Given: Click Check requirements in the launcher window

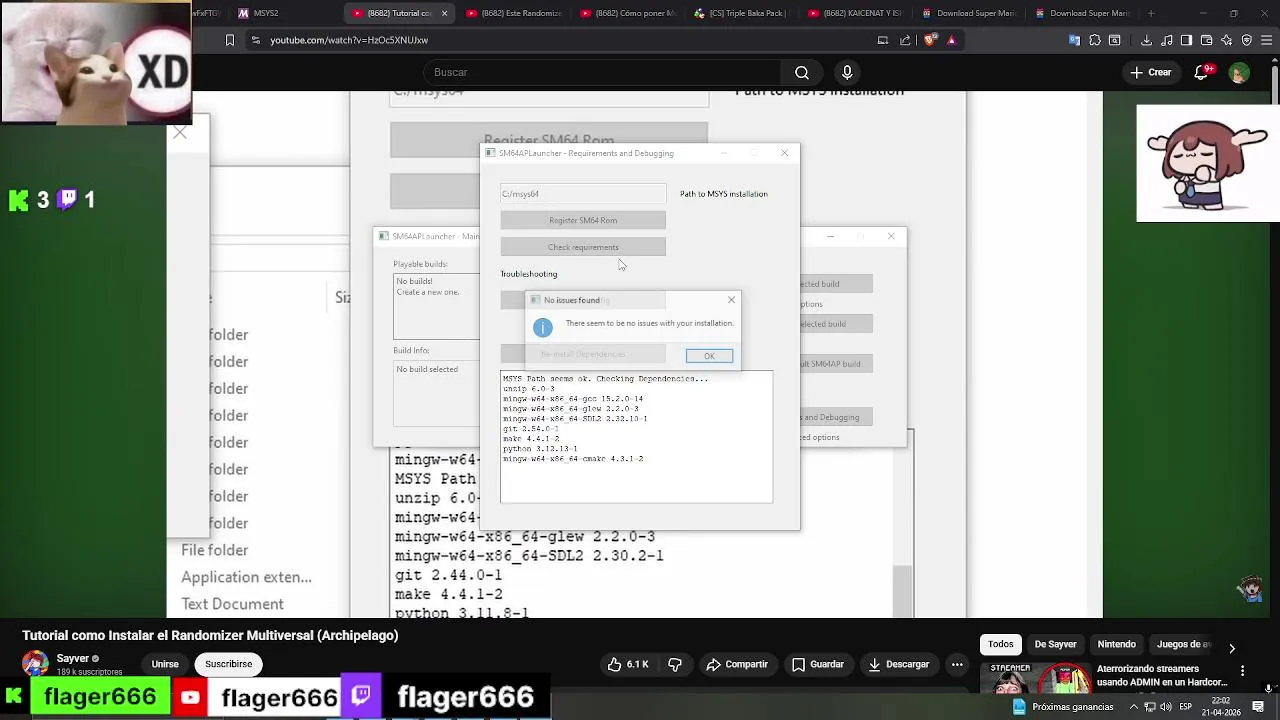Looking at the screenshot, I should click(583, 247).
